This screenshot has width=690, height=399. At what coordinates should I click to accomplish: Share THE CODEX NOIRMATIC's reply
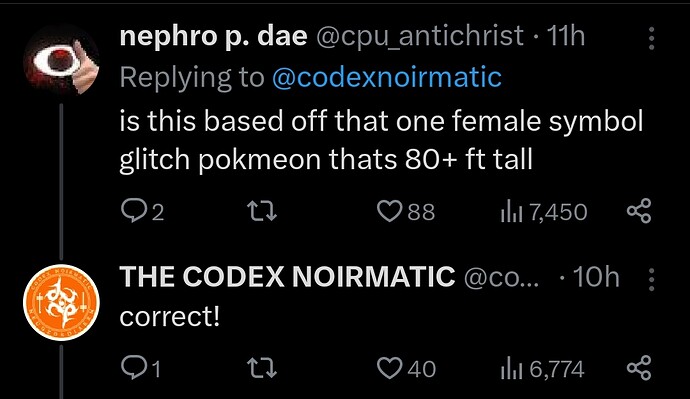tap(639, 369)
